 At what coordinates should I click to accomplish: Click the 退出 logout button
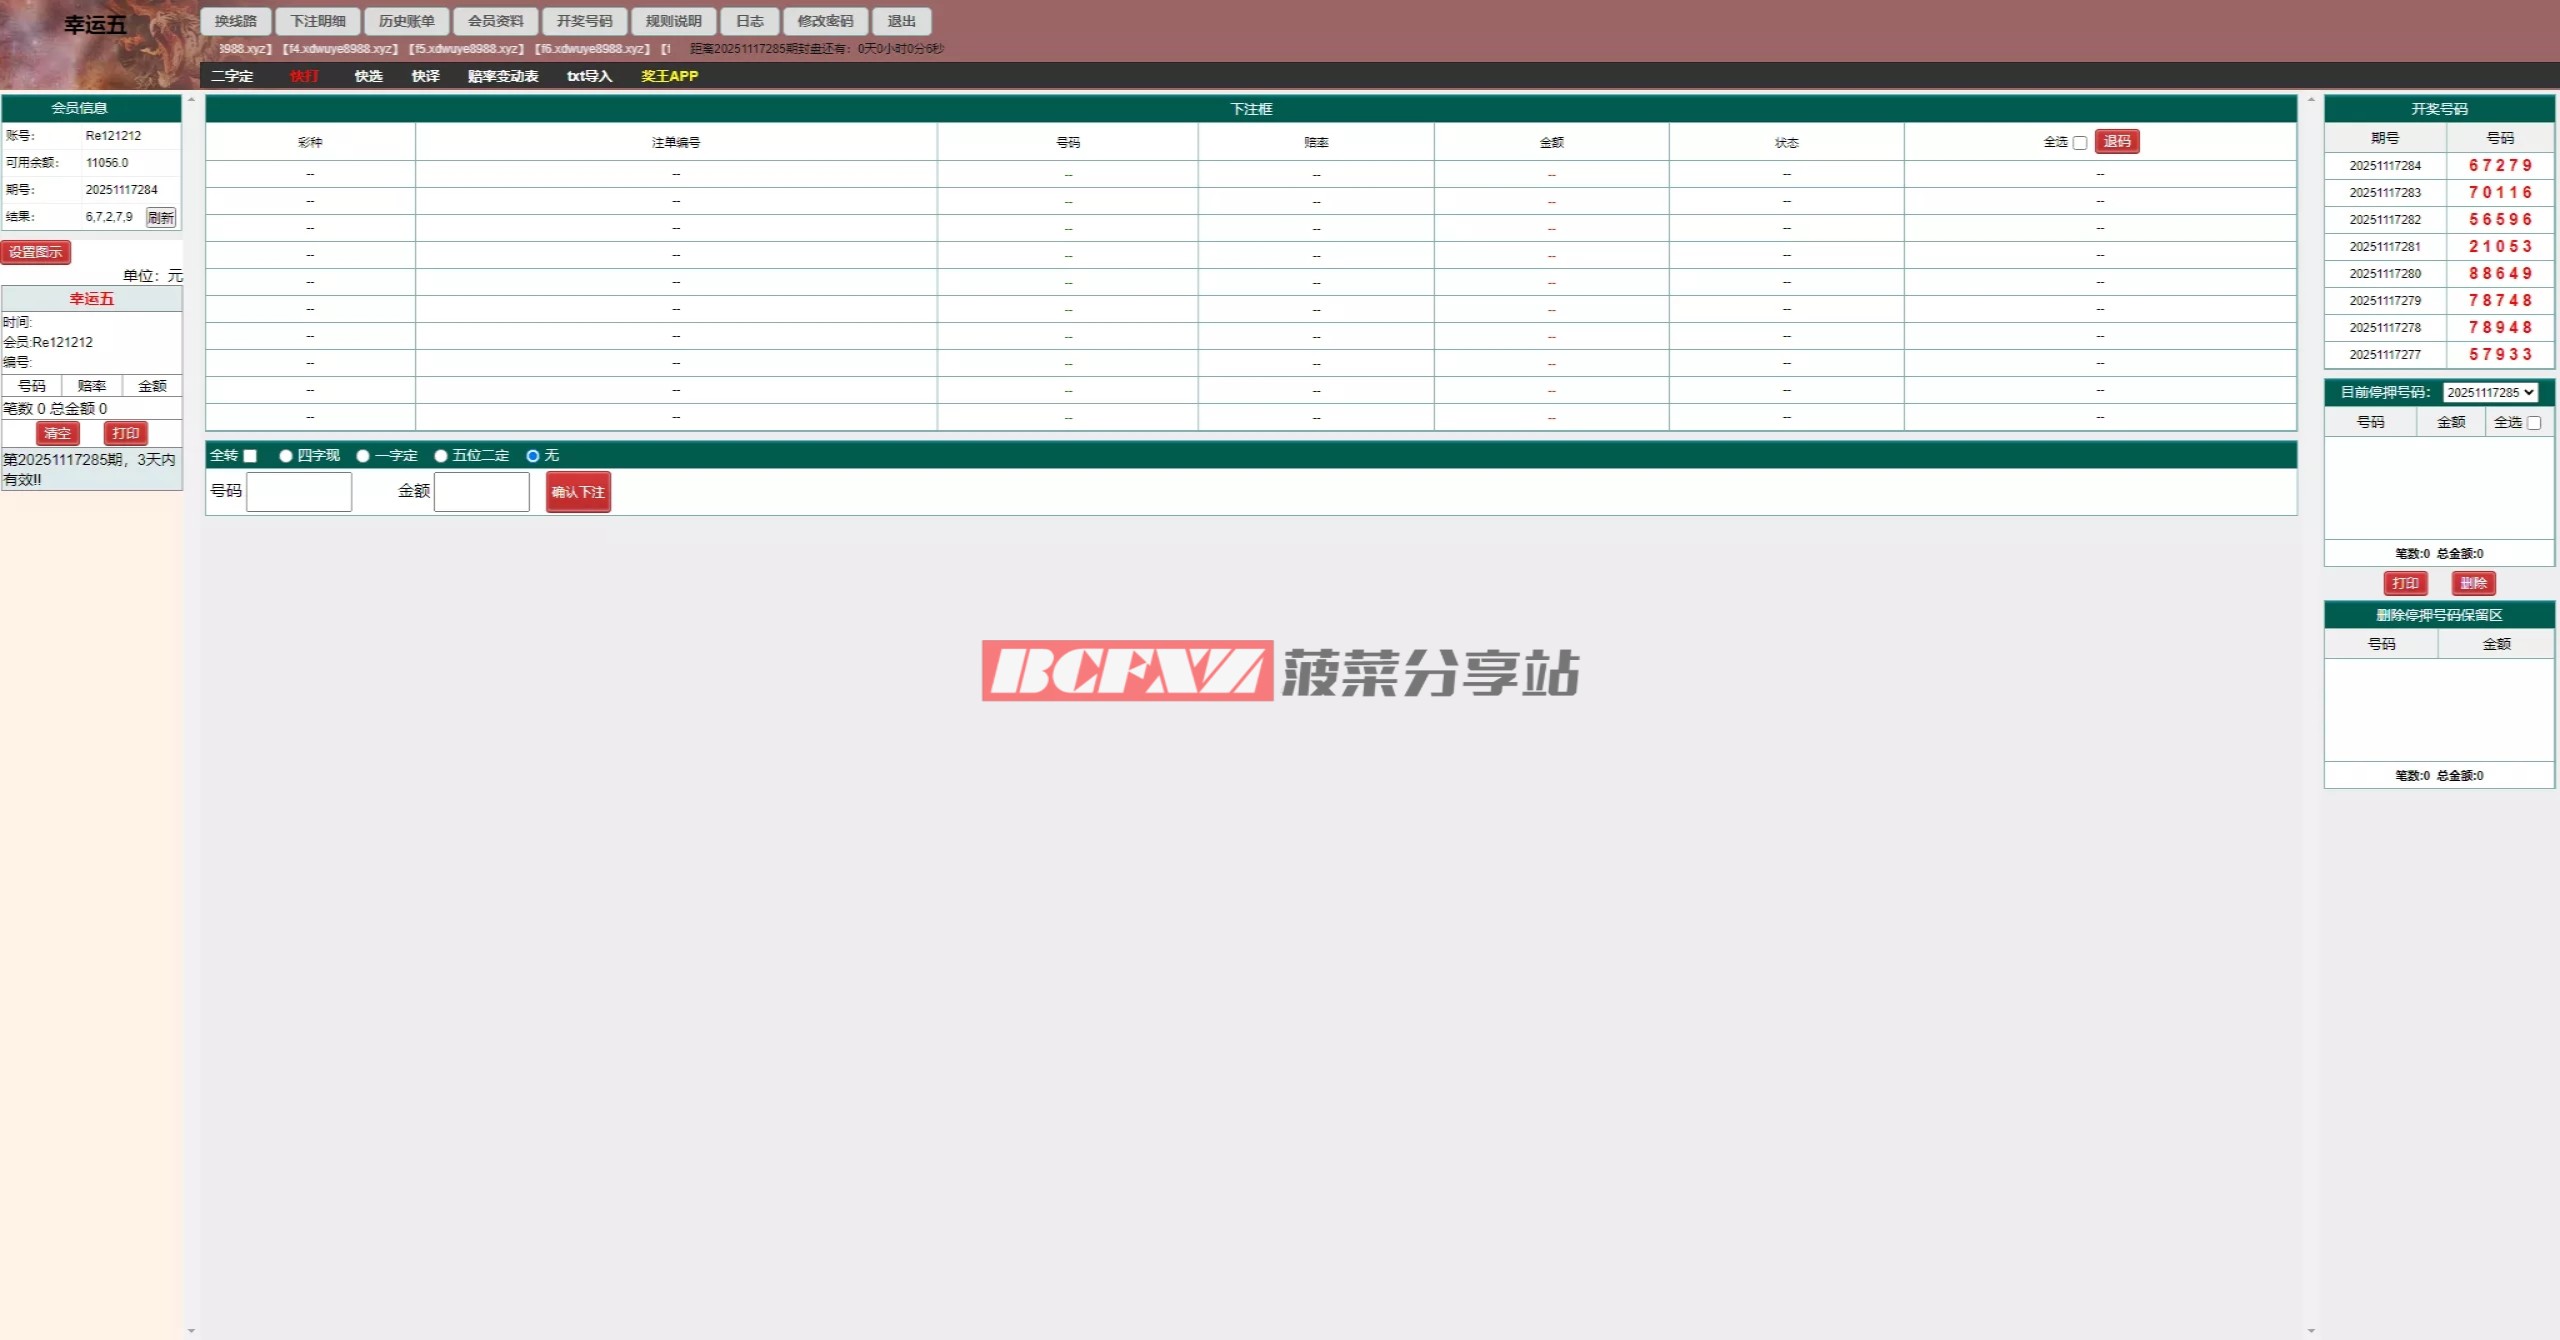point(901,21)
